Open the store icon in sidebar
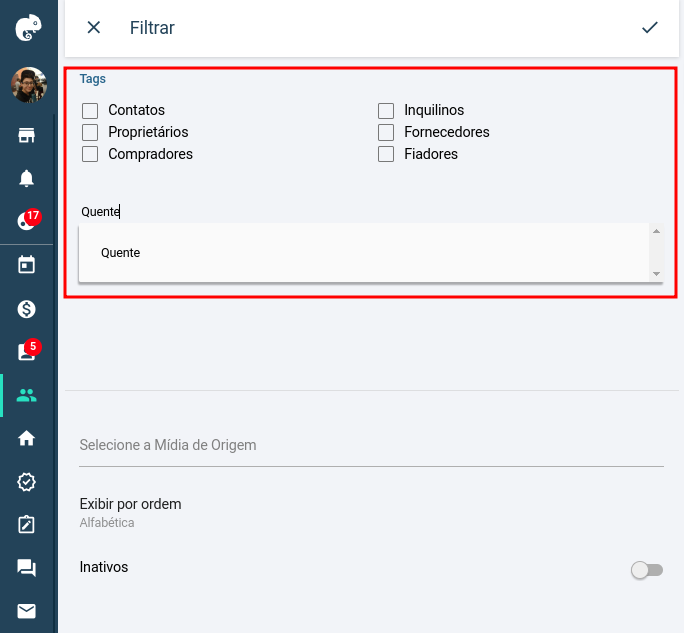The width and height of the screenshot is (684, 633). coord(27,135)
